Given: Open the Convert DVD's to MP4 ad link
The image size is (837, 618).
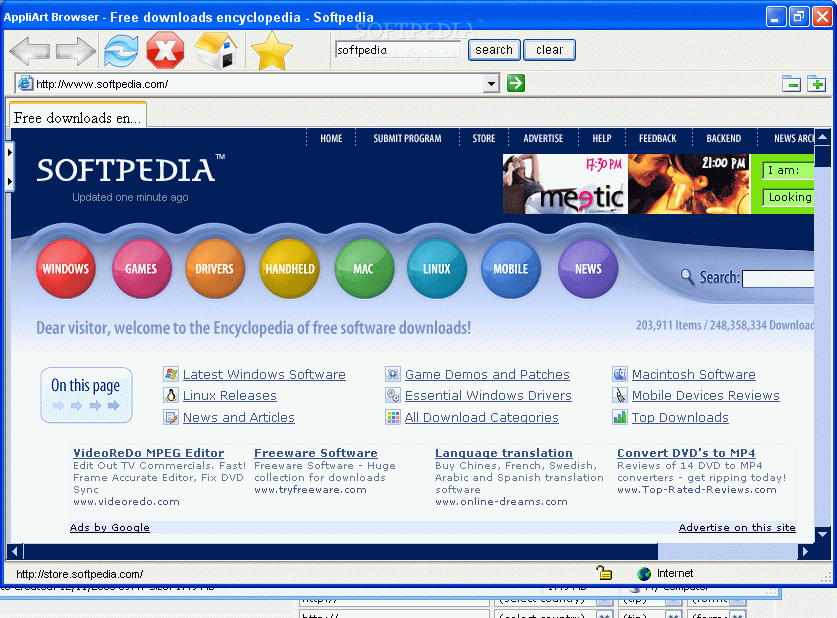Looking at the screenshot, I should (686, 453).
